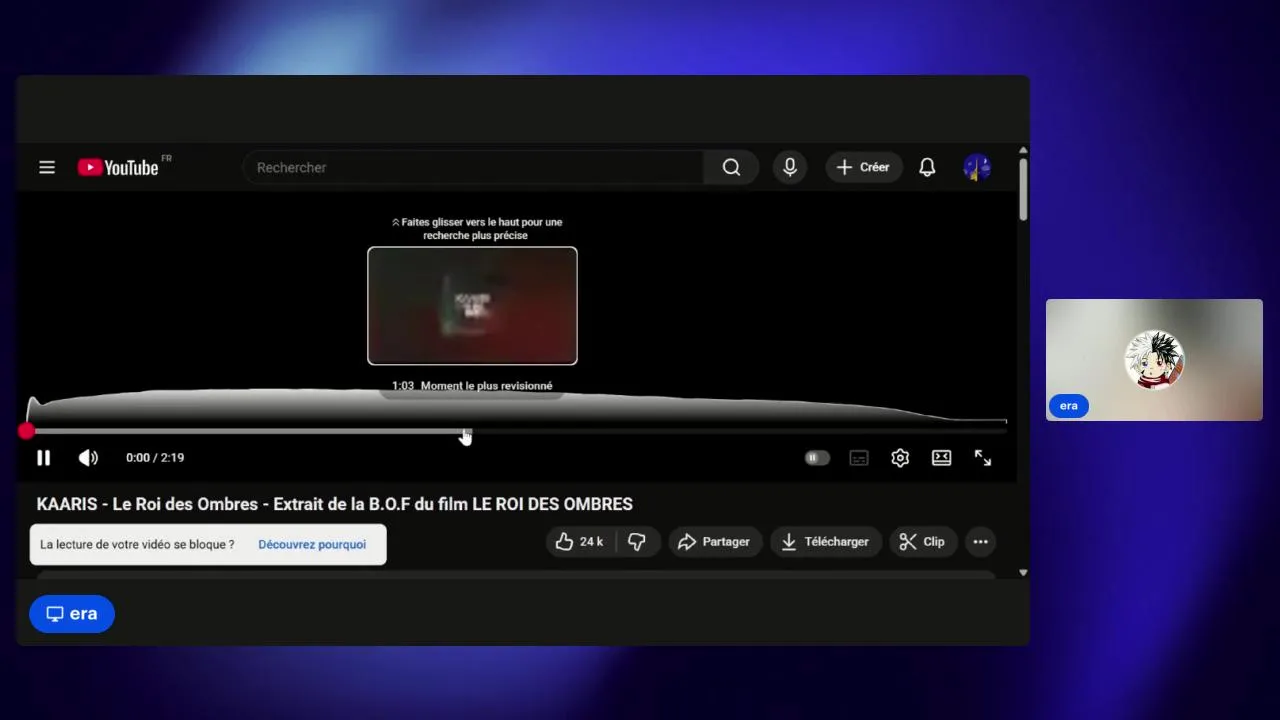Click the most replayed preview thumbnail
This screenshot has width=1280, height=720.
click(472, 306)
